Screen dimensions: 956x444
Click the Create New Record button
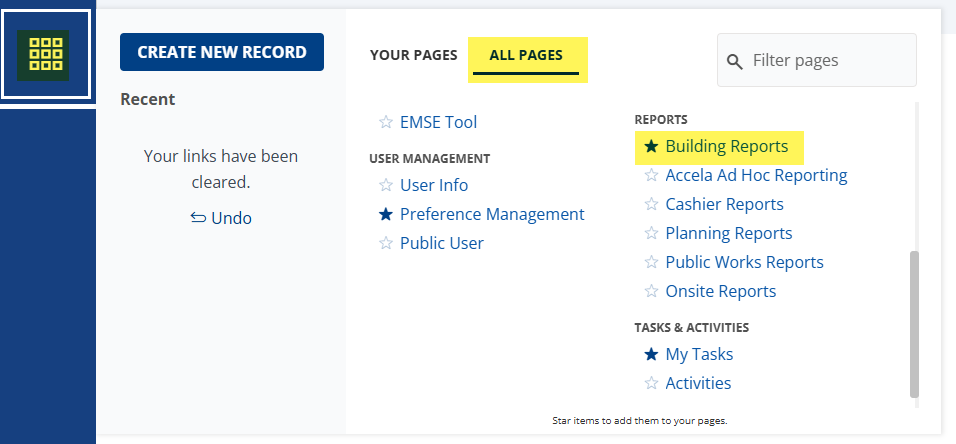tap(222, 52)
